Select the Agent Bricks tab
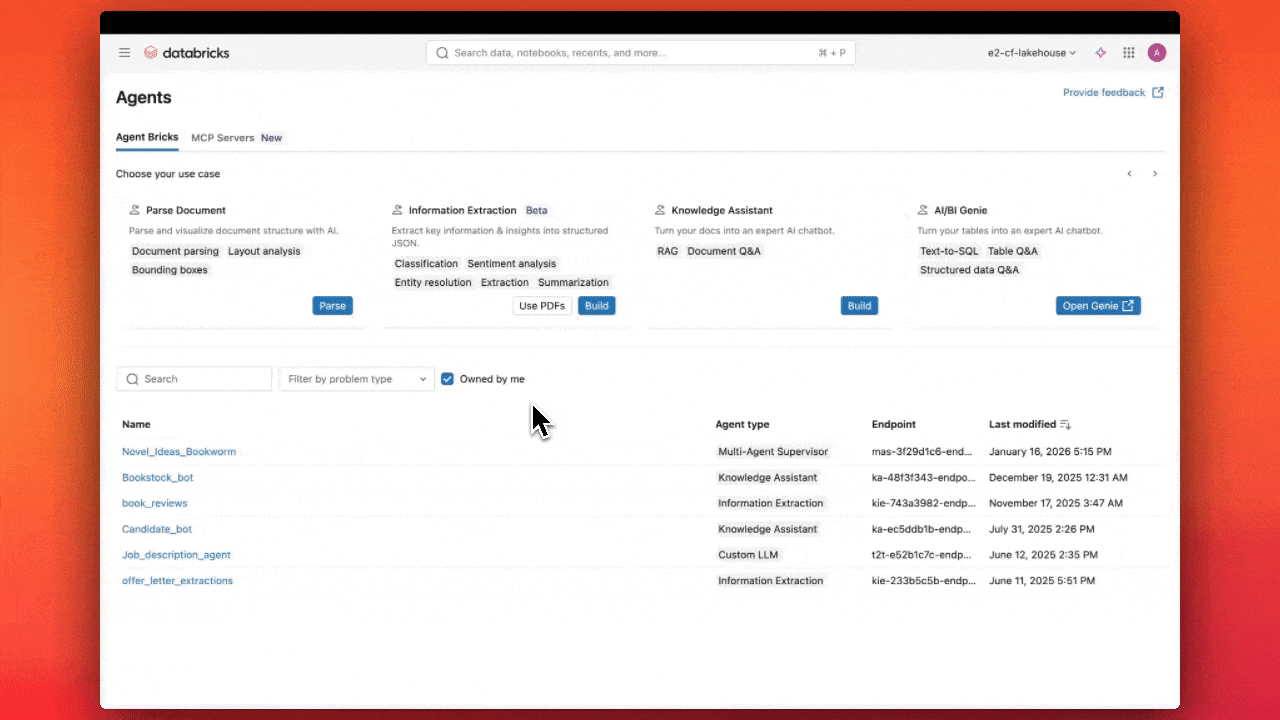 point(146,137)
